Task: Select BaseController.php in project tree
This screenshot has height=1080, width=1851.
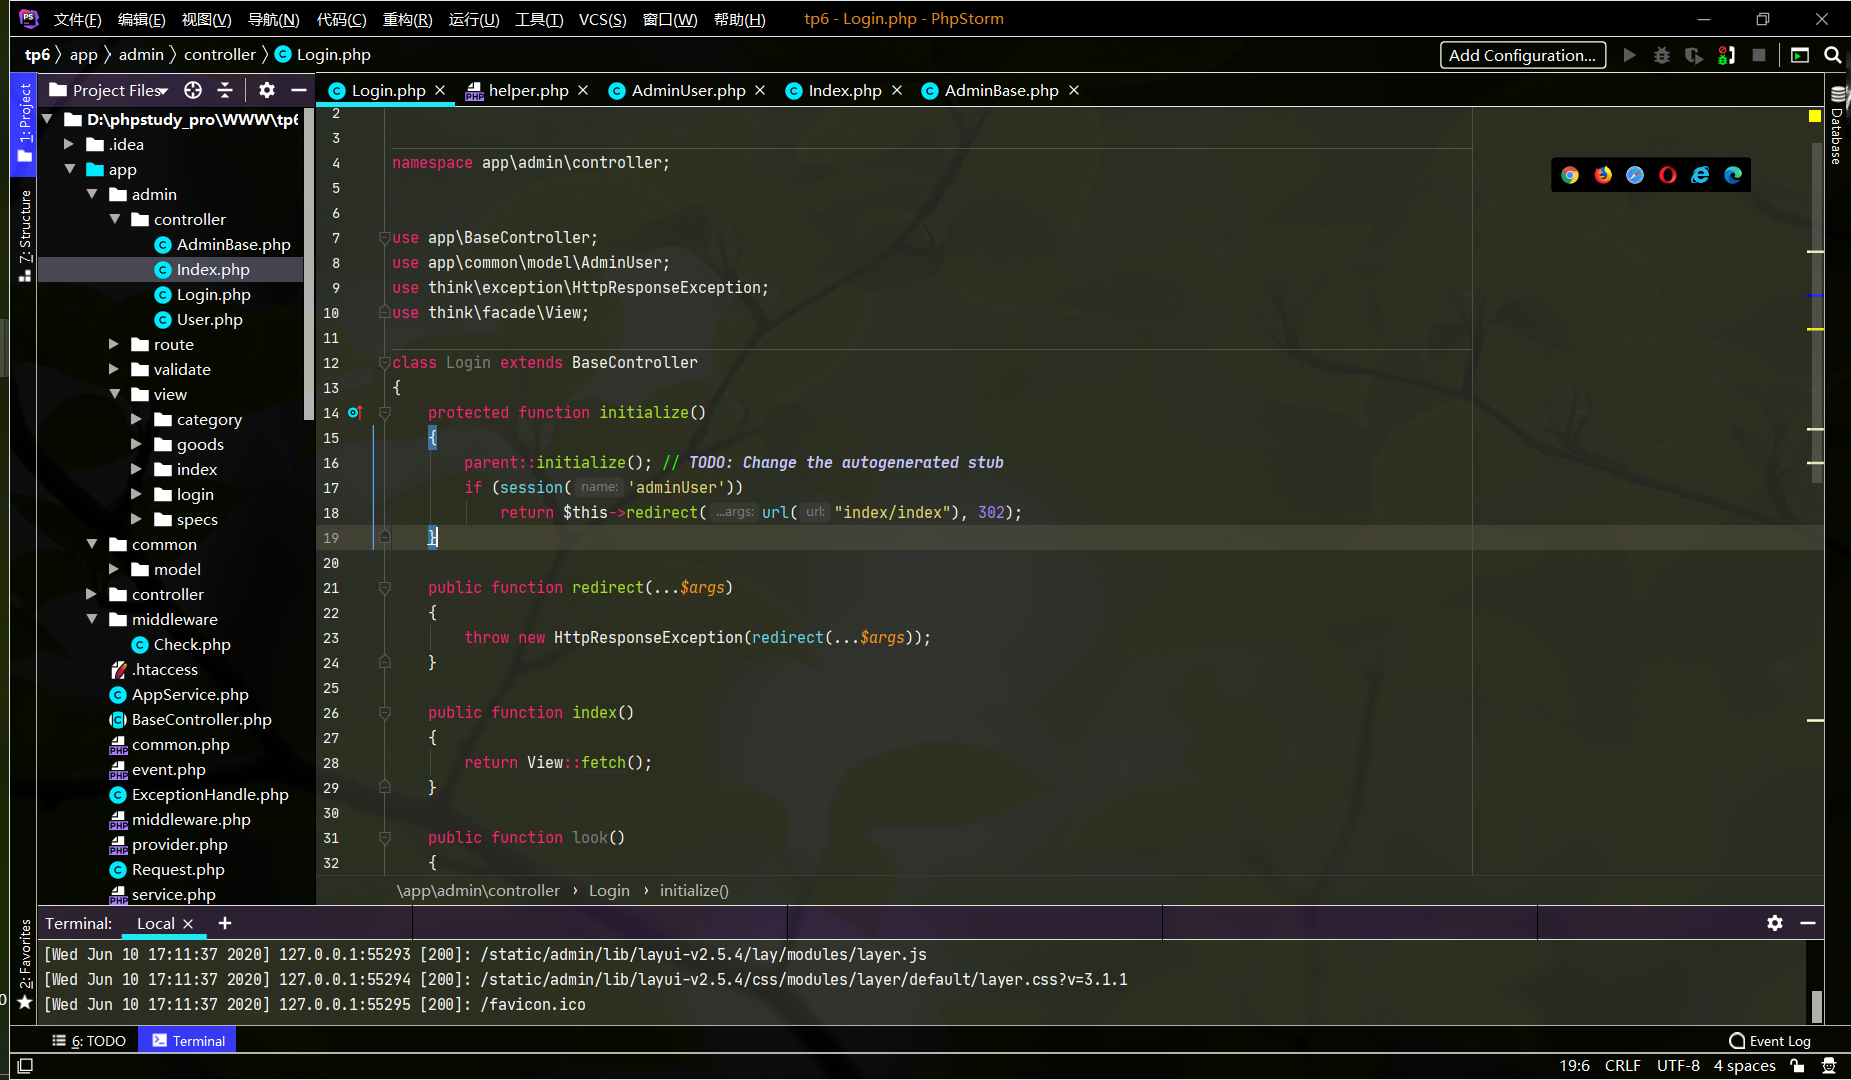Action: (201, 719)
